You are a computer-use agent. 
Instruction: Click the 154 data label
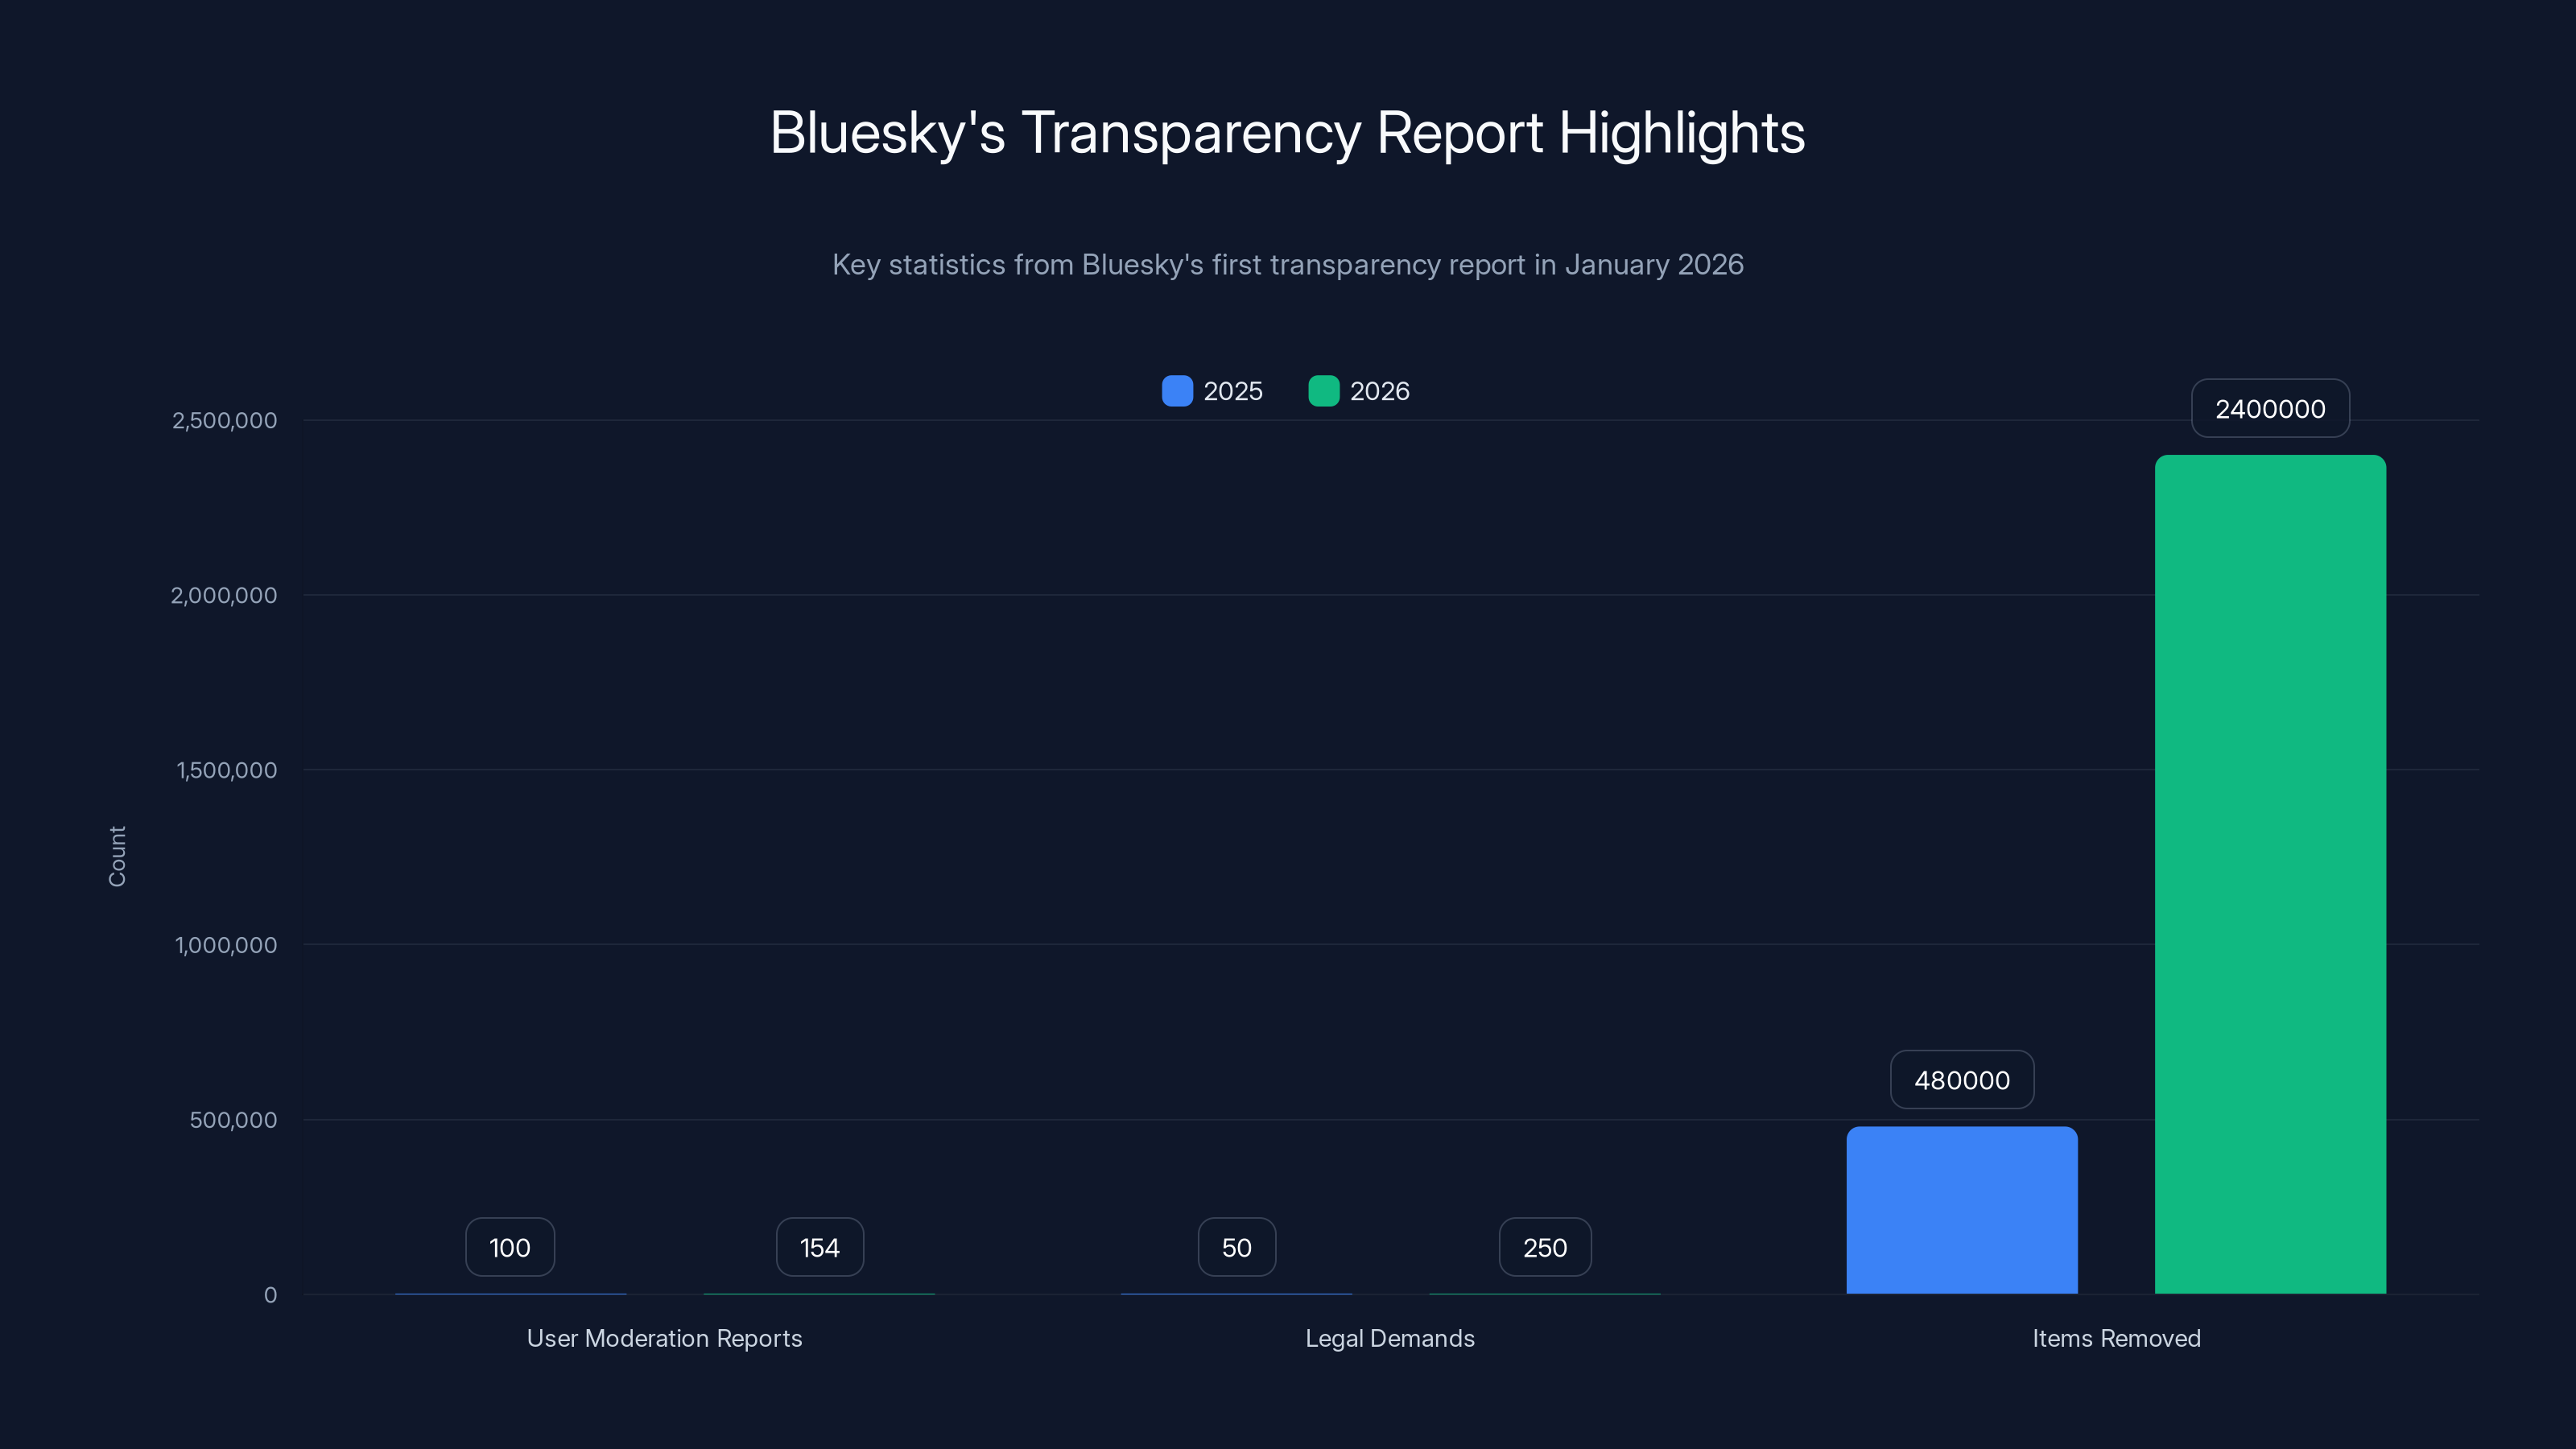[820, 1247]
